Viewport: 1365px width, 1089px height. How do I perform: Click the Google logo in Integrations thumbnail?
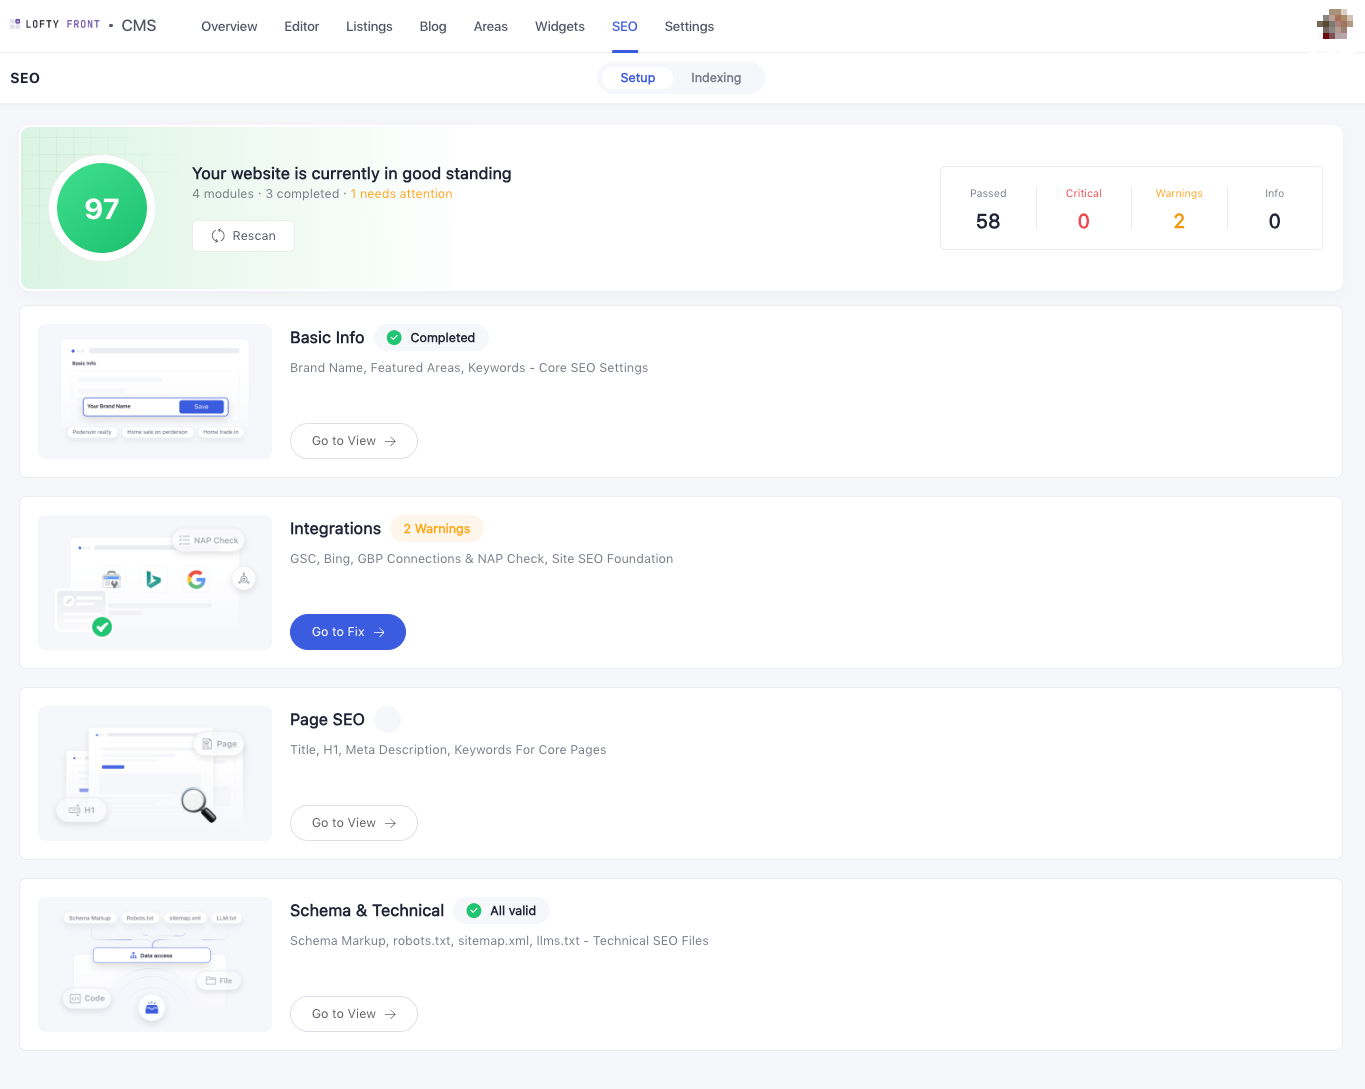click(x=196, y=579)
